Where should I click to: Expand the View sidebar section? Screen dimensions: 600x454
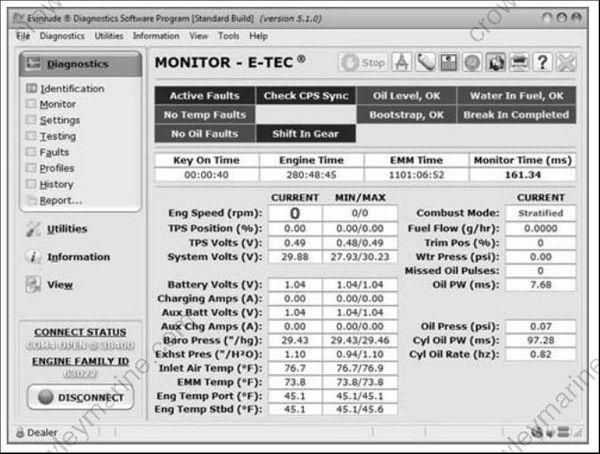tap(59, 285)
